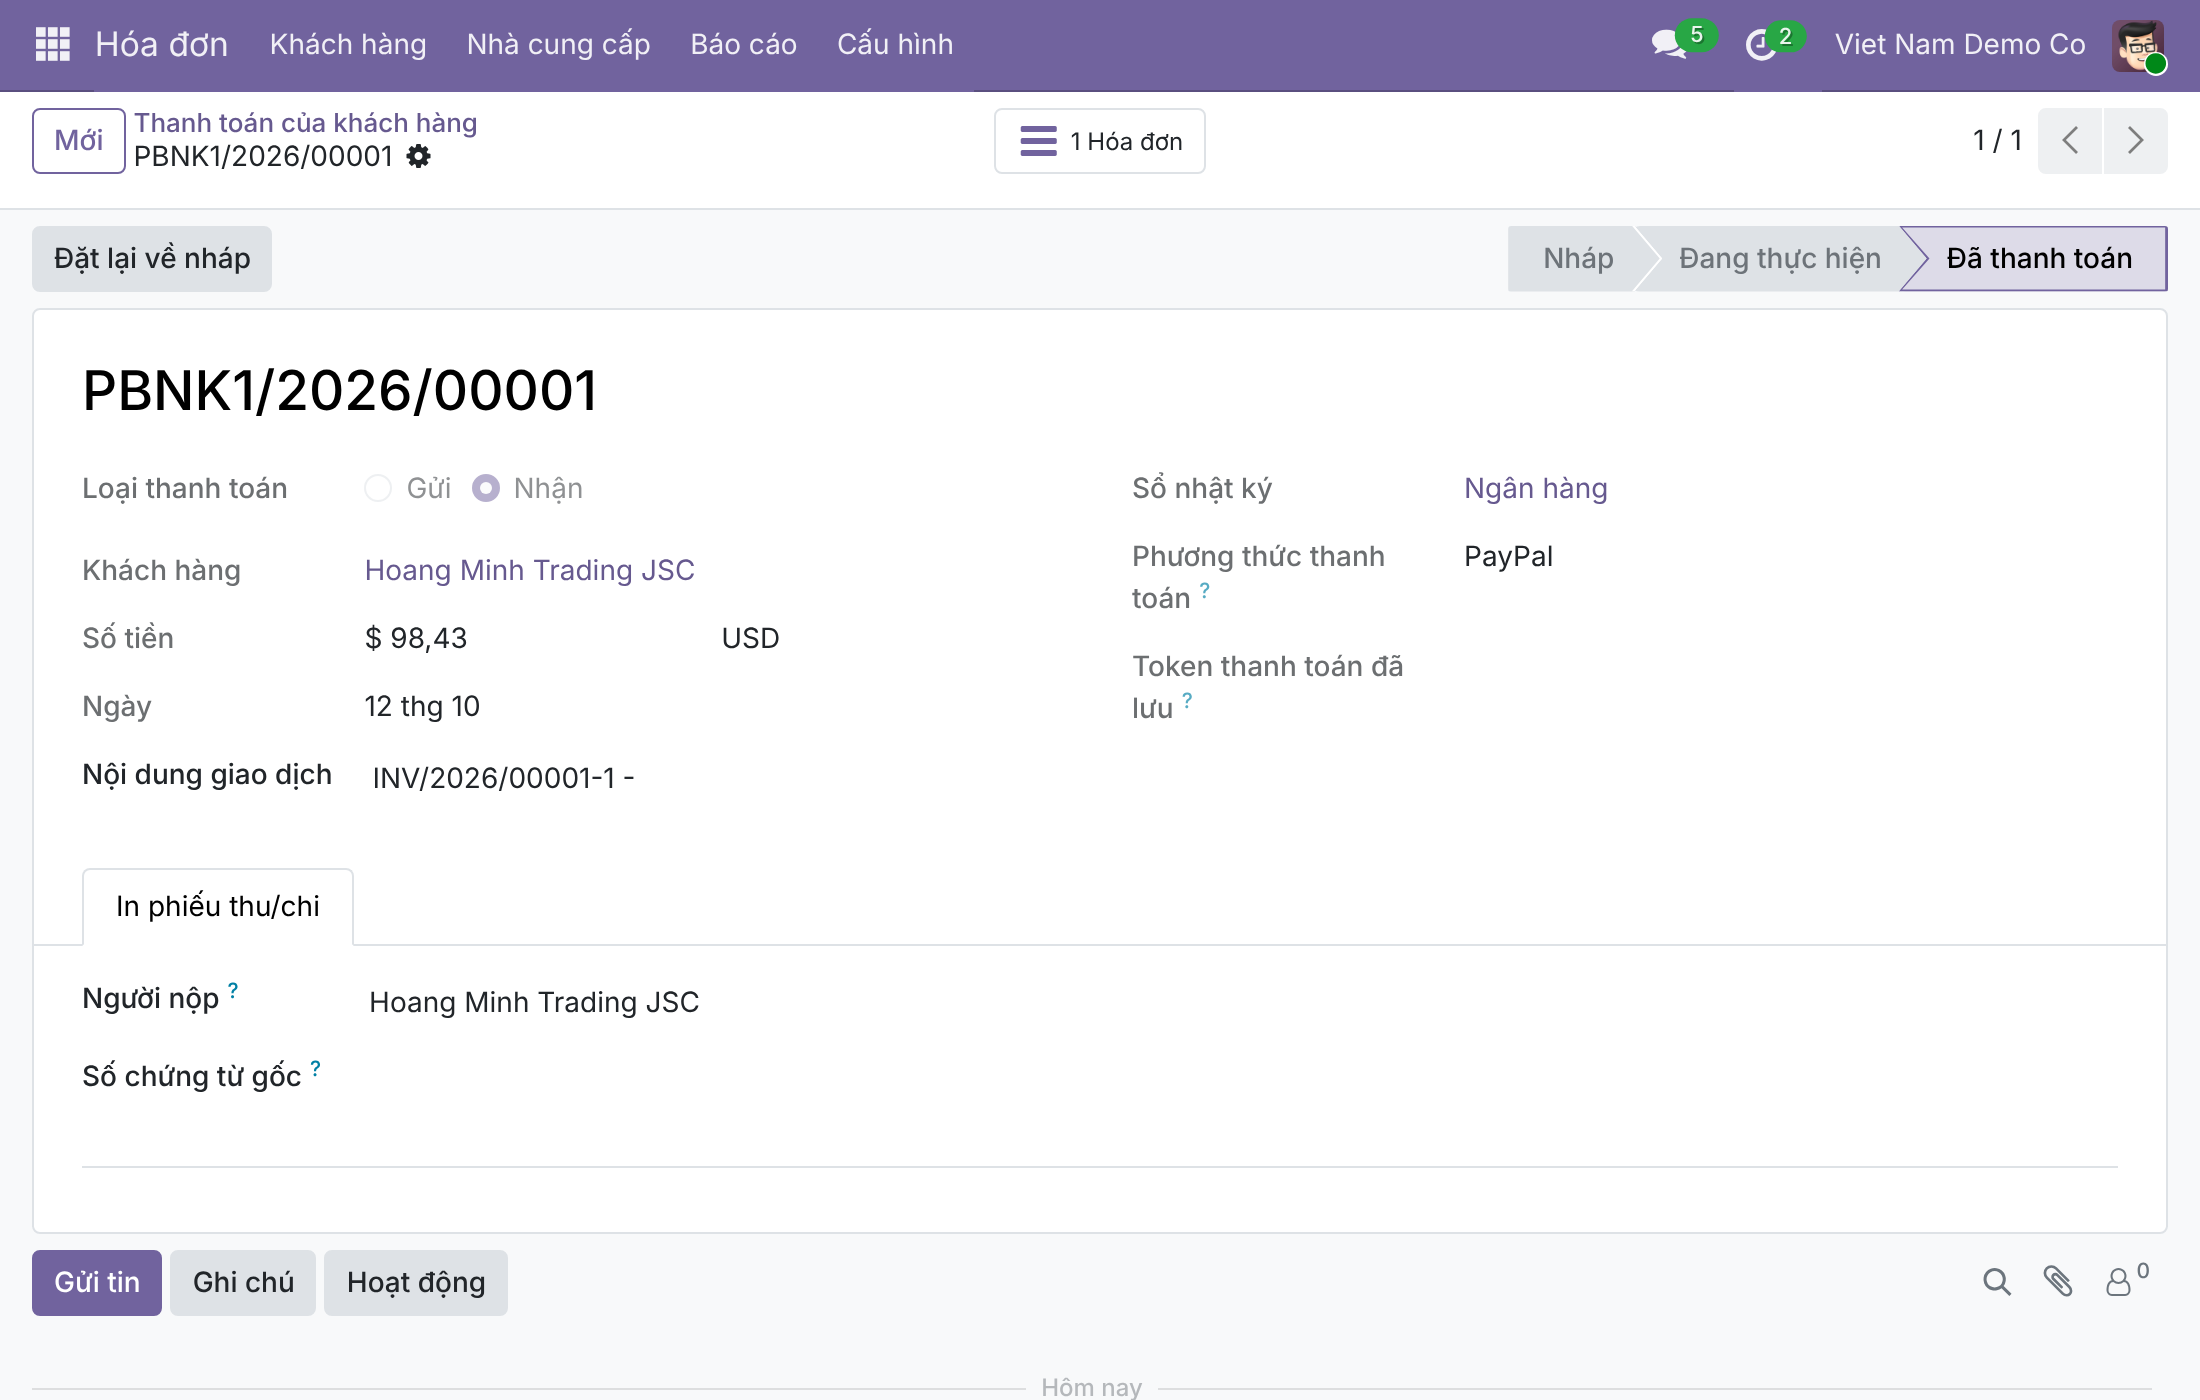Viewport: 2200px width, 1400px height.
Task: Select the In phiếu thu/chi tab
Action: [x=218, y=906]
